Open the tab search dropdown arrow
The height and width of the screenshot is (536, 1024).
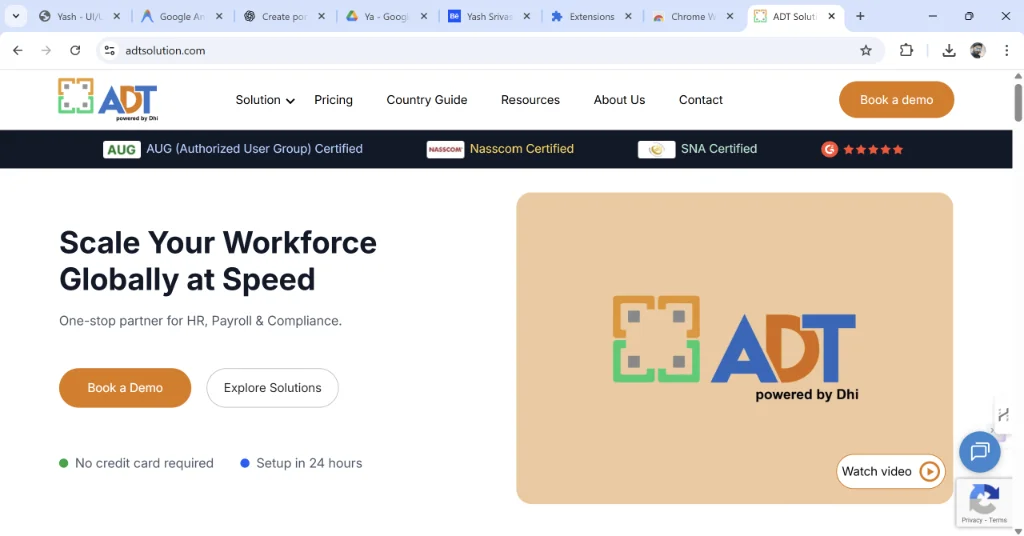point(16,16)
